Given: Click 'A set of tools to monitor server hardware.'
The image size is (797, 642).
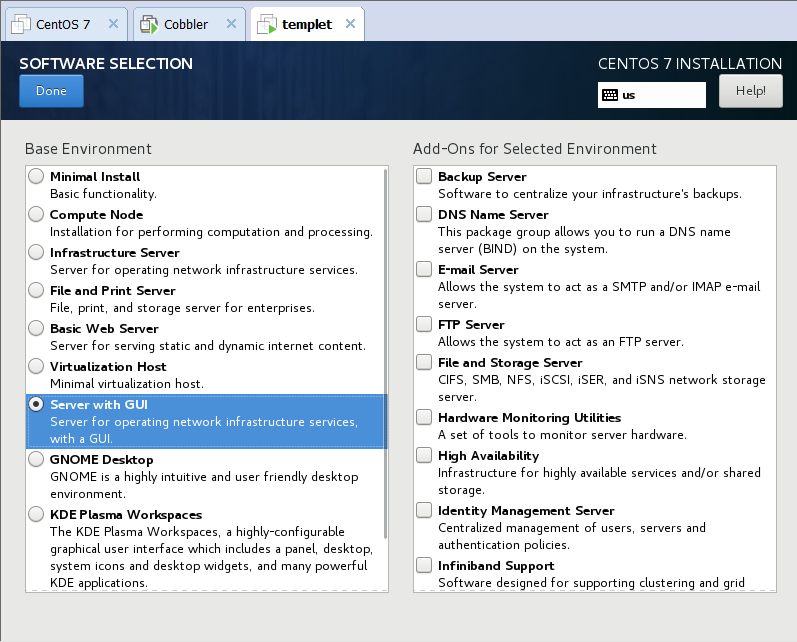Looking at the screenshot, I should tap(562, 435).
